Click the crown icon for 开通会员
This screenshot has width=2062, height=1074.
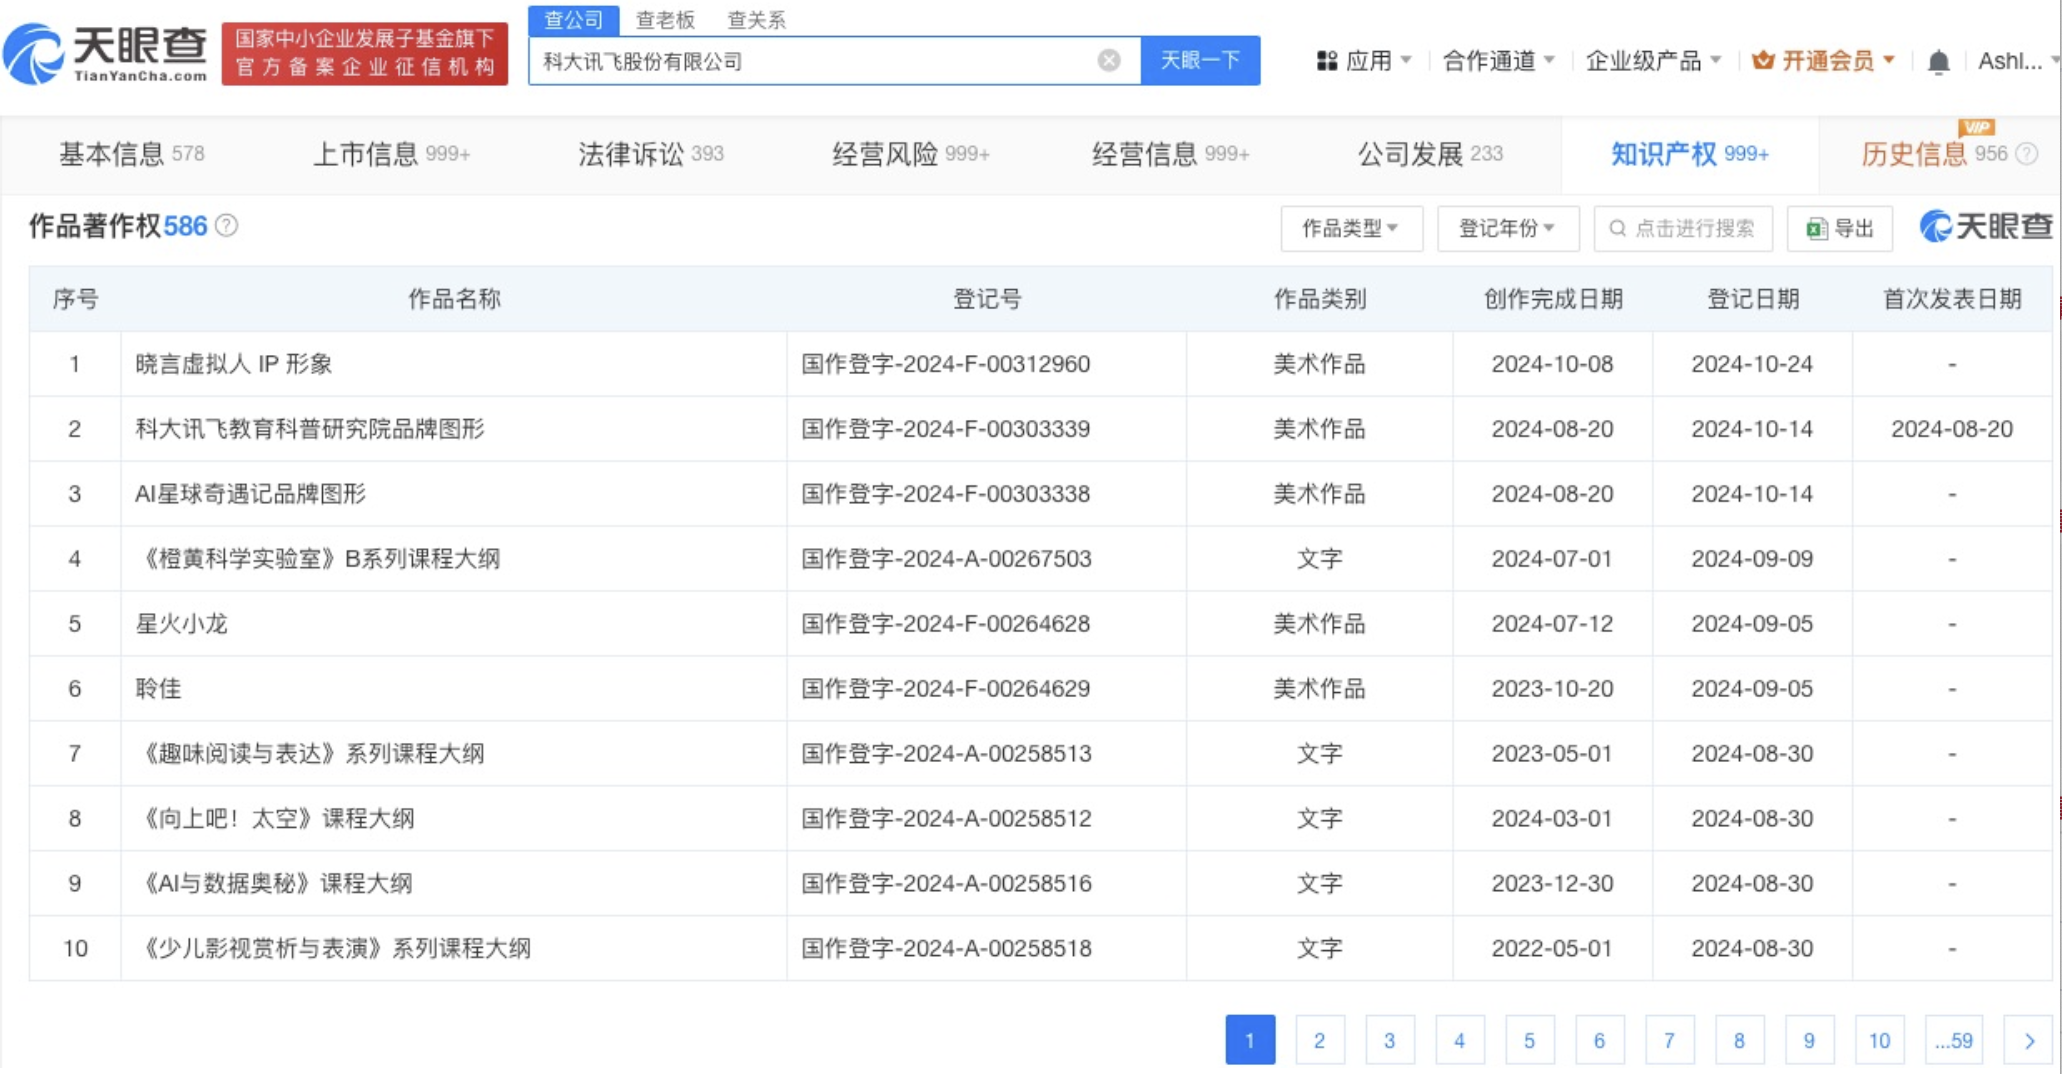tap(1763, 61)
